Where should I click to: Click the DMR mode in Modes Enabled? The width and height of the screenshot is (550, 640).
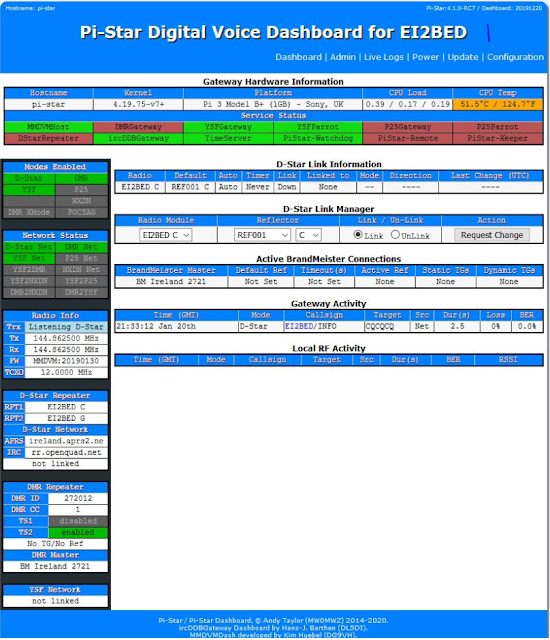[x=82, y=178]
